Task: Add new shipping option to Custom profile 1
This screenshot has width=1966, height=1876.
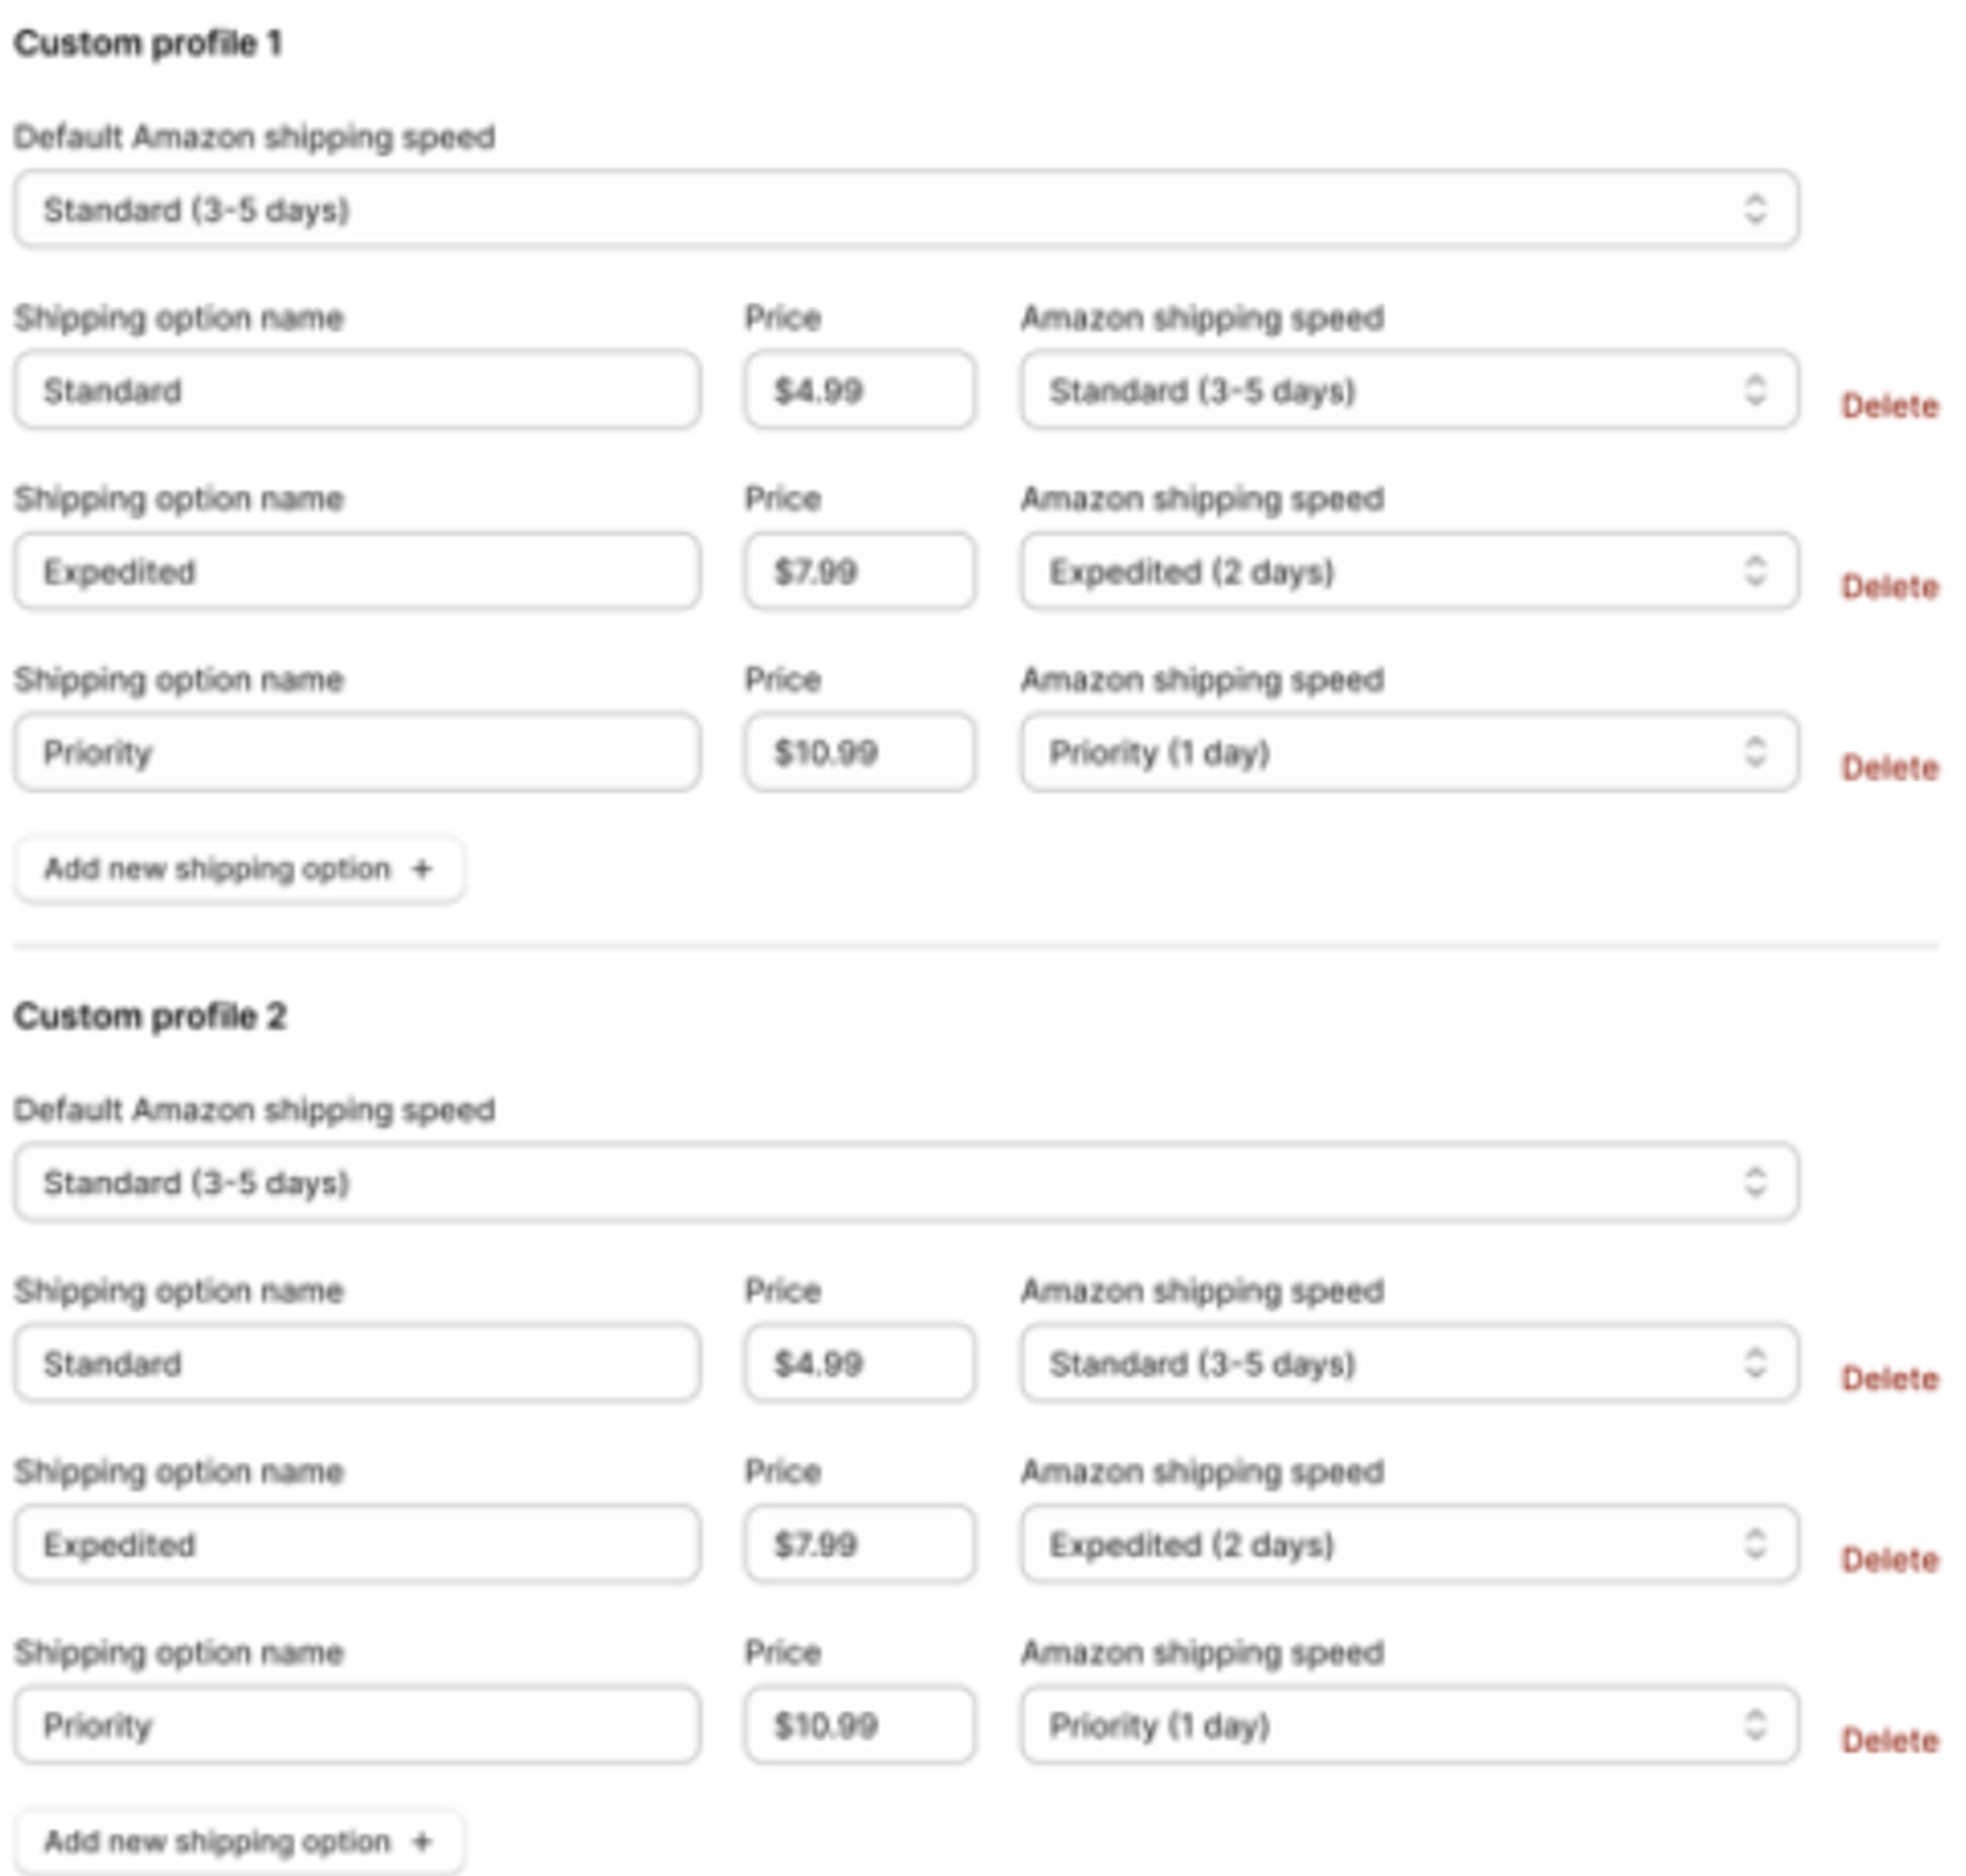Action: click(238, 869)
